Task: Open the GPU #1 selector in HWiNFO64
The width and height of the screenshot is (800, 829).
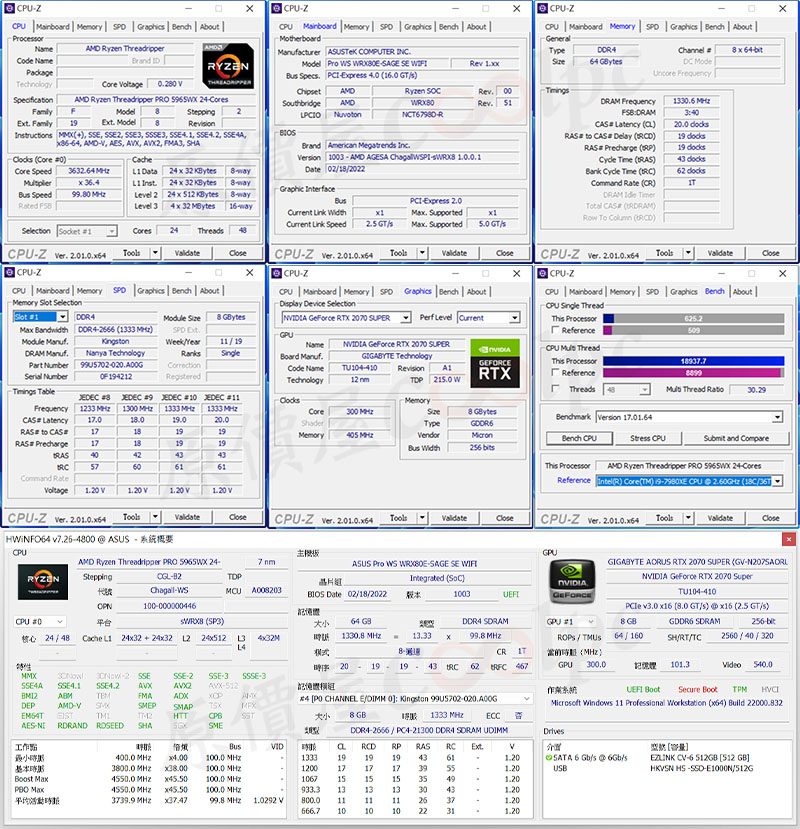Action: 571,621
